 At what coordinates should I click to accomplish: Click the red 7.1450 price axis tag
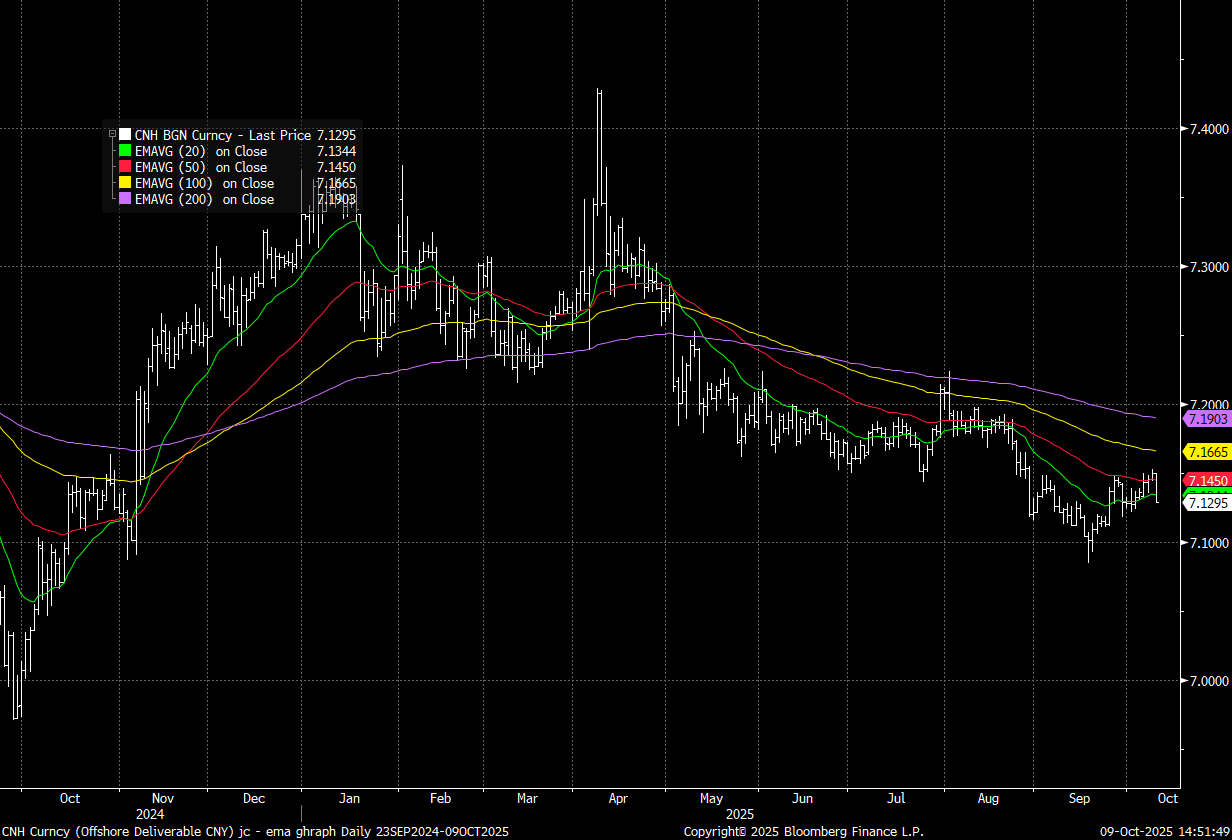1206,480
